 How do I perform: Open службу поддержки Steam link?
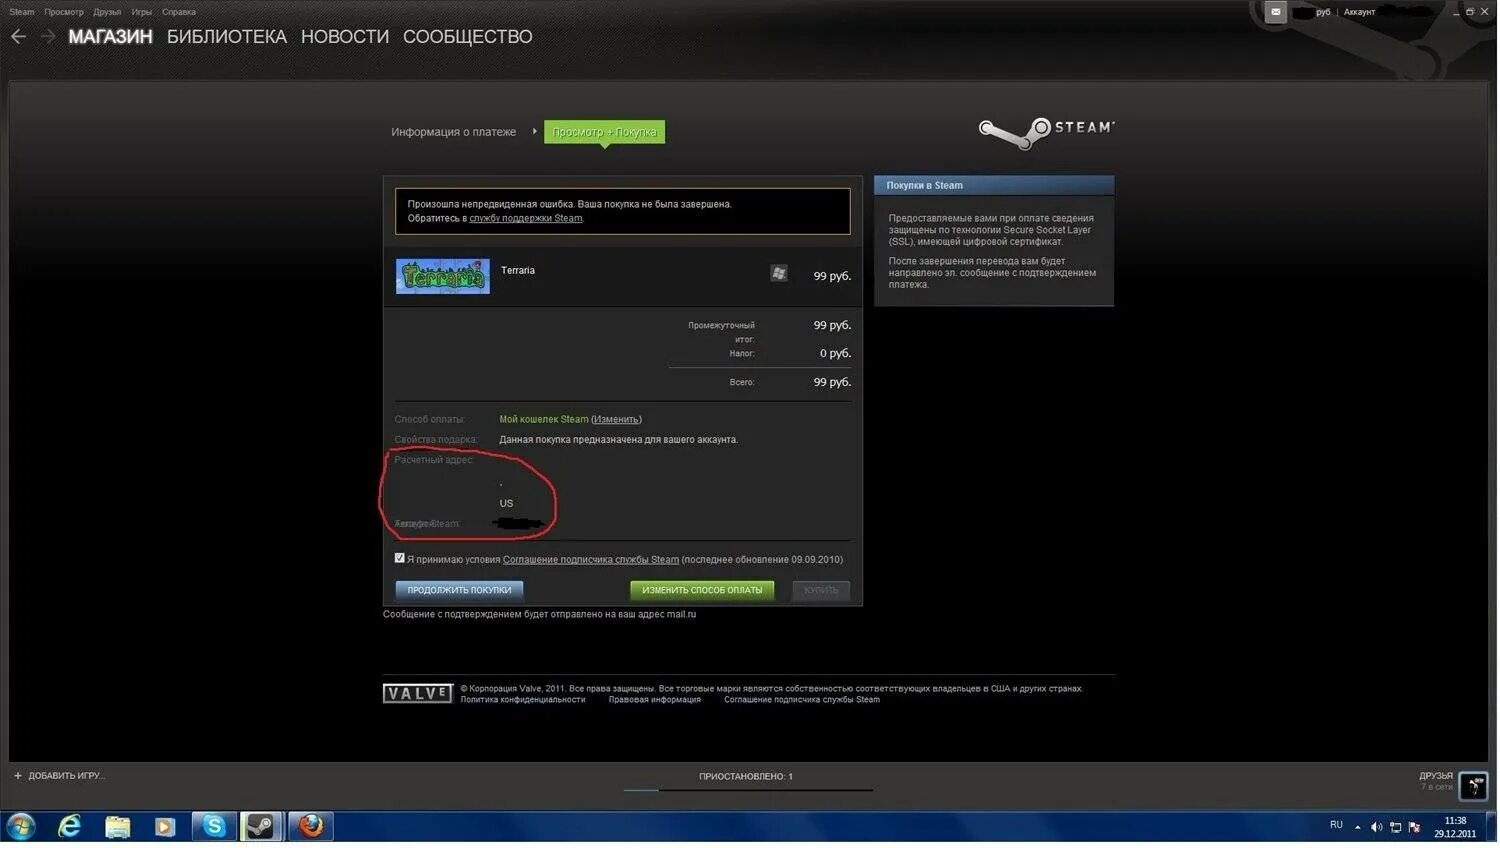[526, 219]
